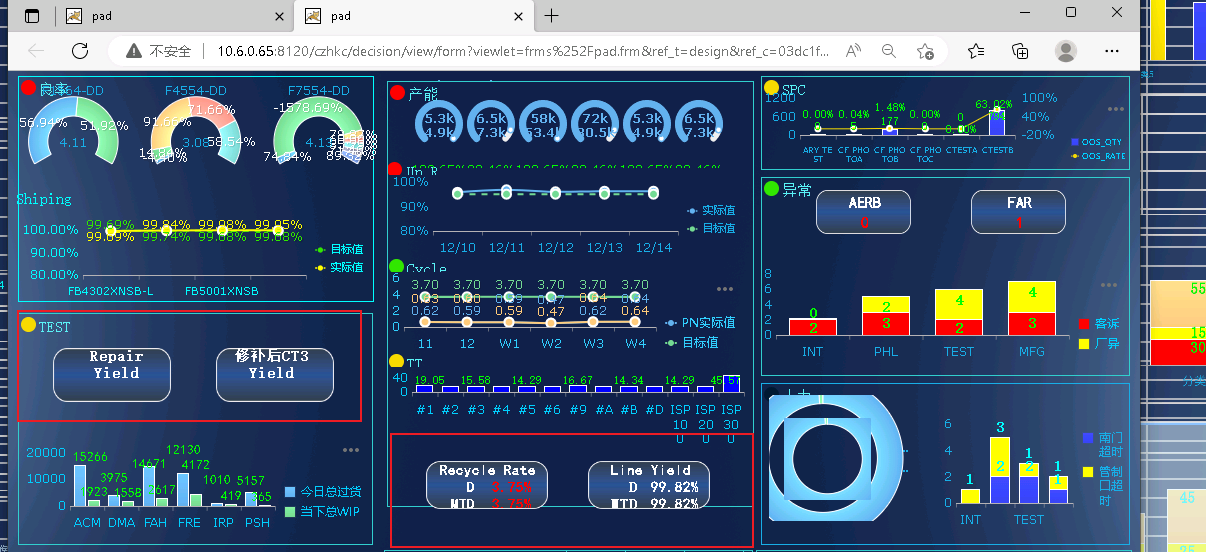Screen dimensions: 1206x552
Task: Click the read aloud icon in address bar
Action: click(853, 51)
